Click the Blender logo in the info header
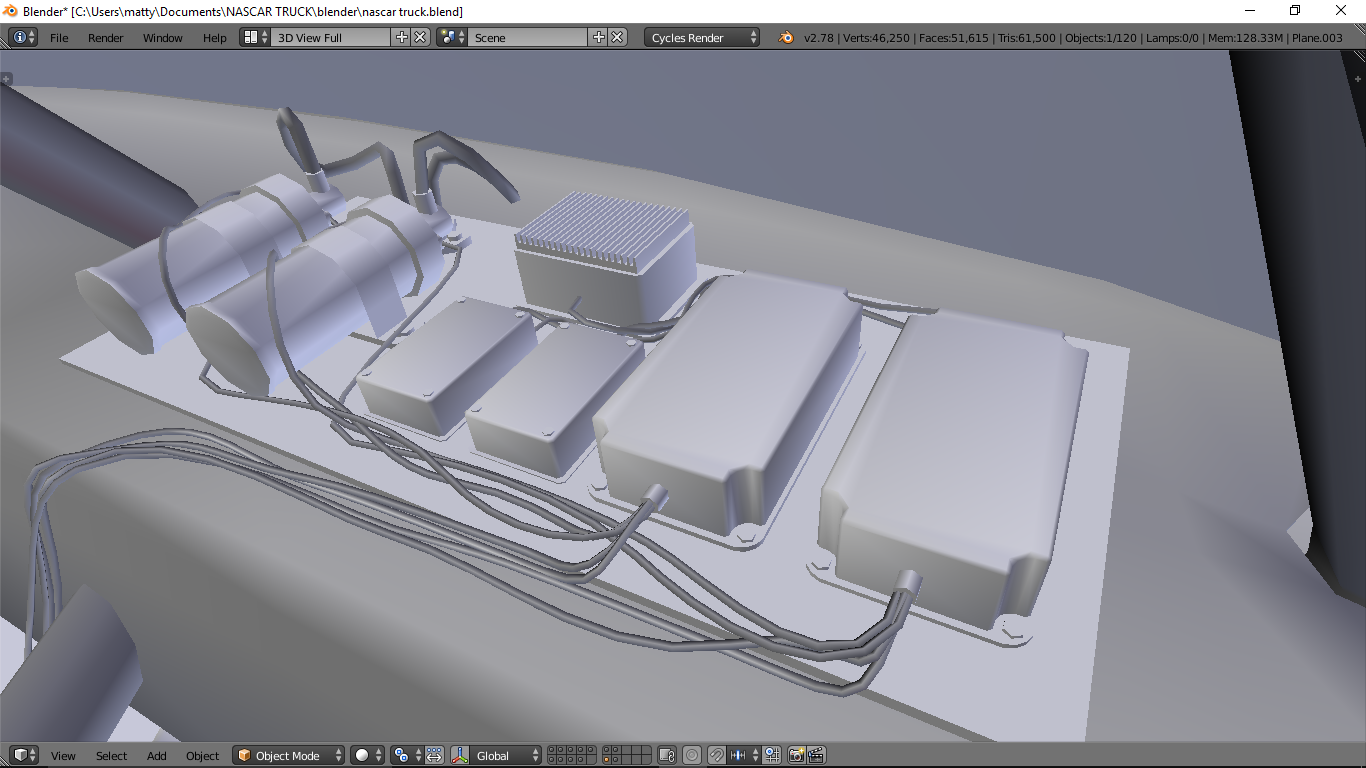Viewport: 1366px width, 768px height. [786, 37]
